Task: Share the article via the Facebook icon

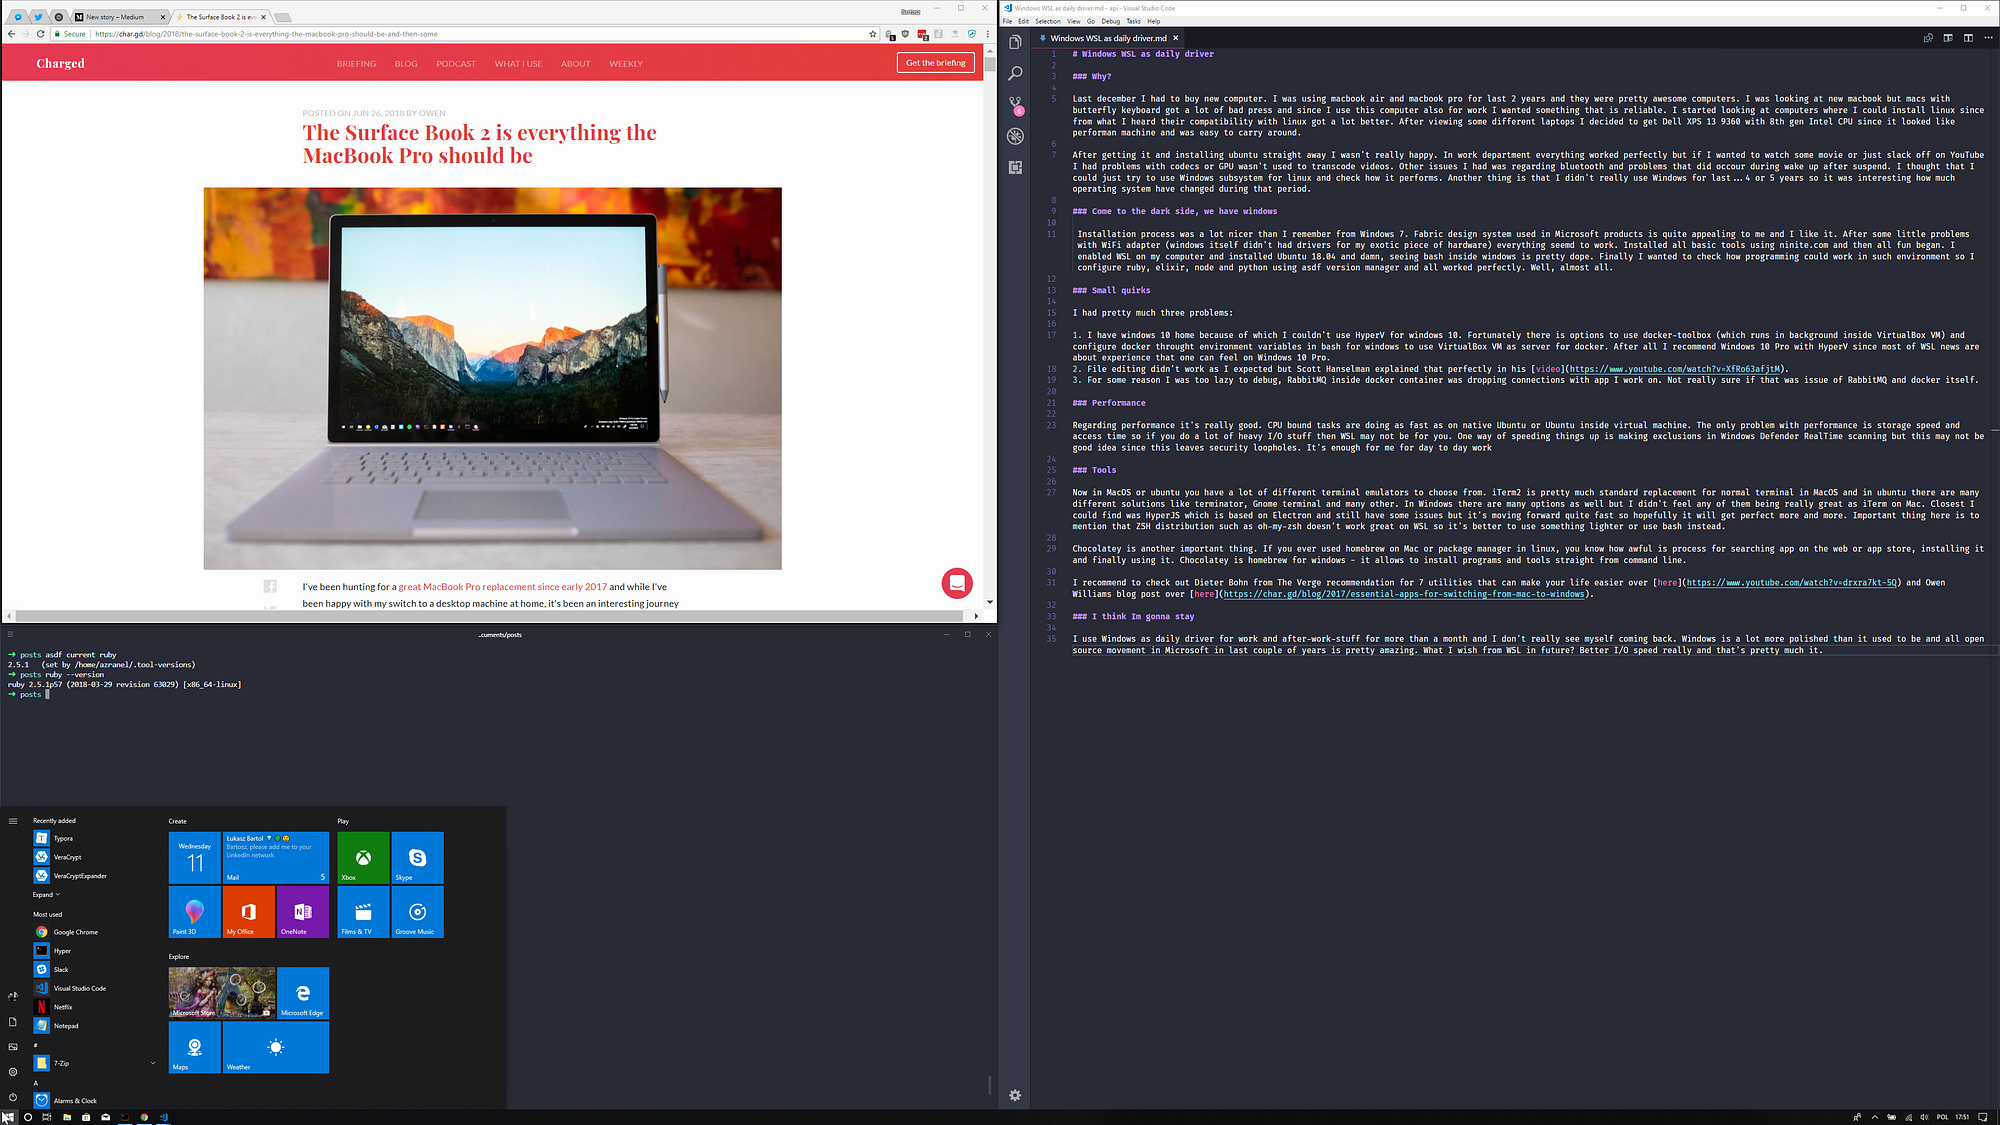Action: point(270,586)
